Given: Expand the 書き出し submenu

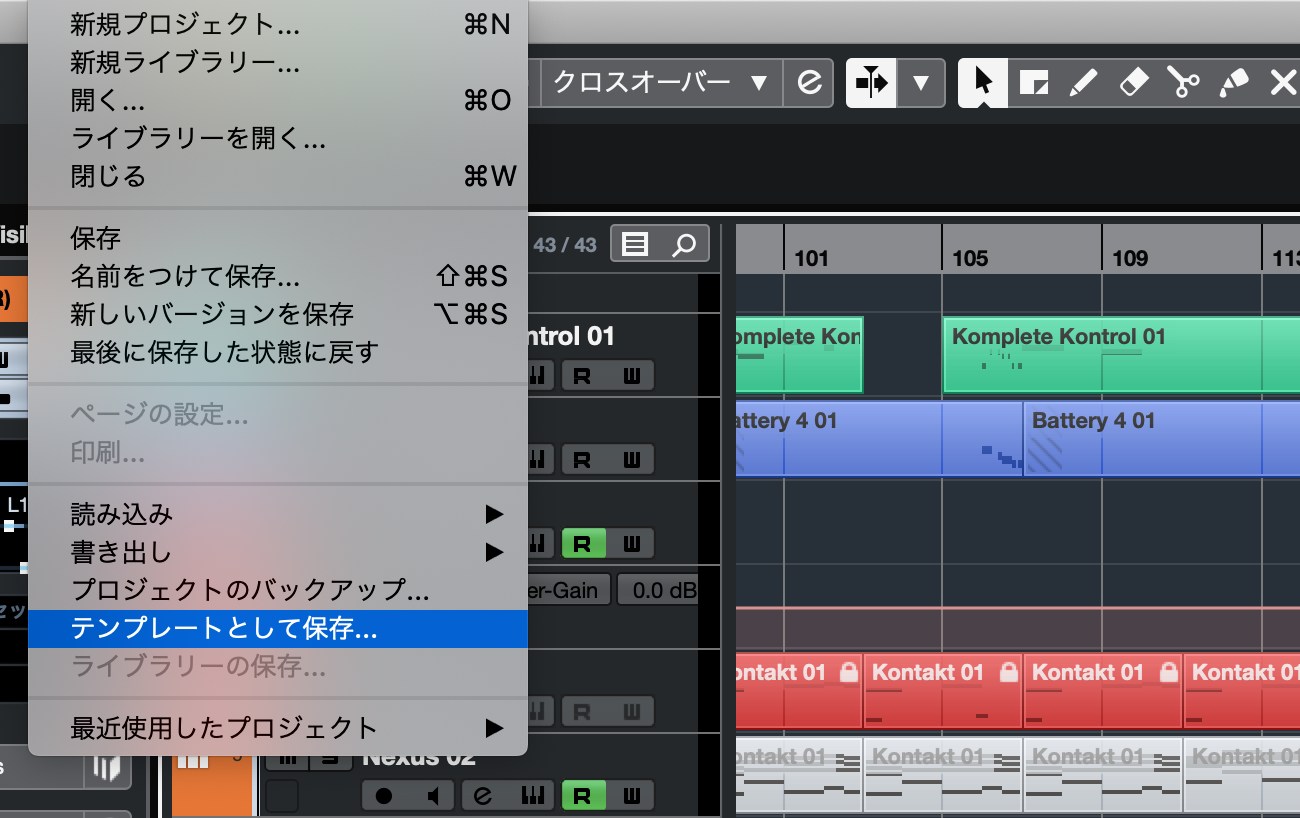Looking at the screenshot, I should (278, 552).
